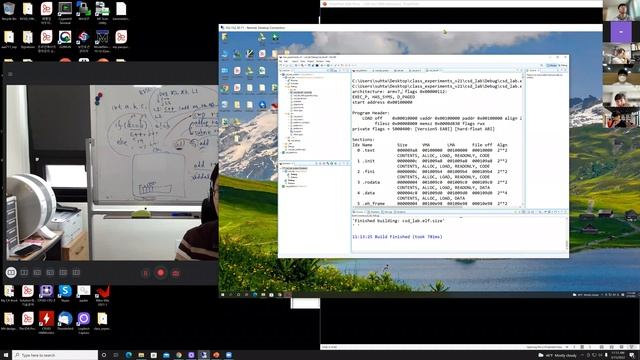Screen dimensions: 640x360
Task: Open Zoom from the host taskbar
Action: coord(229,355)
